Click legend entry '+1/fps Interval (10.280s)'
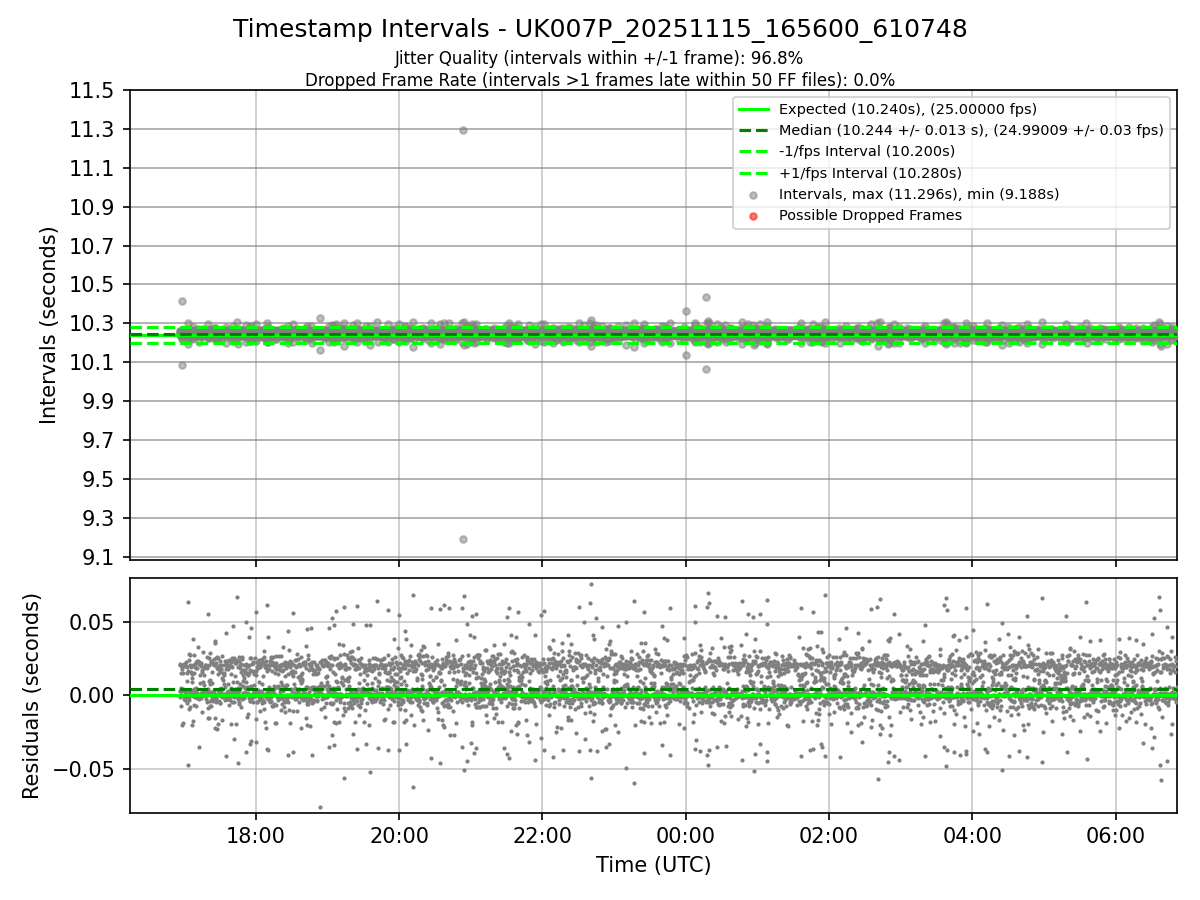This screenshot has height=900, width=1200. (x=869, y=172)
